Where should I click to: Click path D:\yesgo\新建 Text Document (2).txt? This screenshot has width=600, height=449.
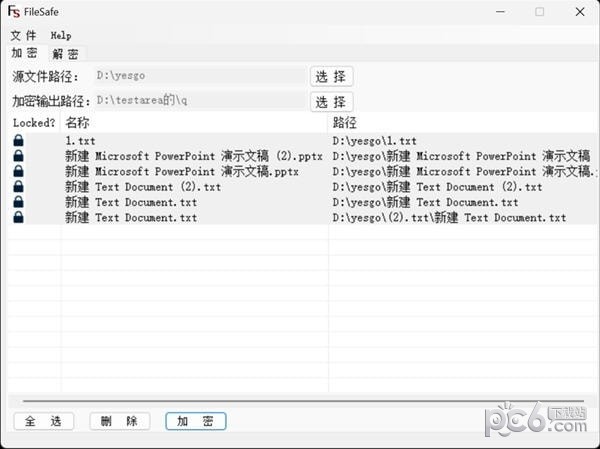coord(437,187)
